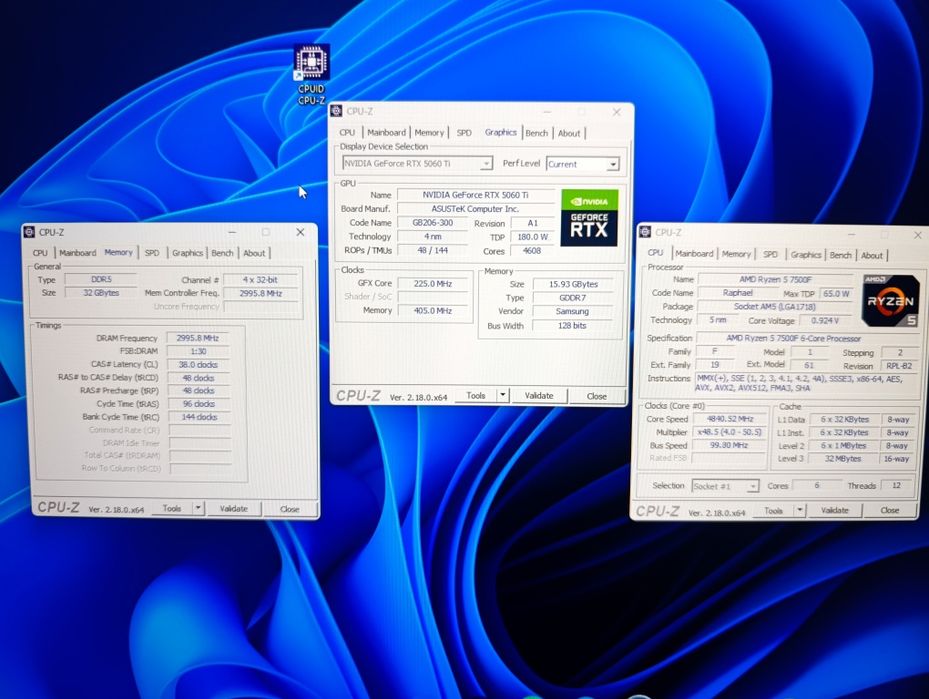Open the Perf Level Current dropdown

582,164
